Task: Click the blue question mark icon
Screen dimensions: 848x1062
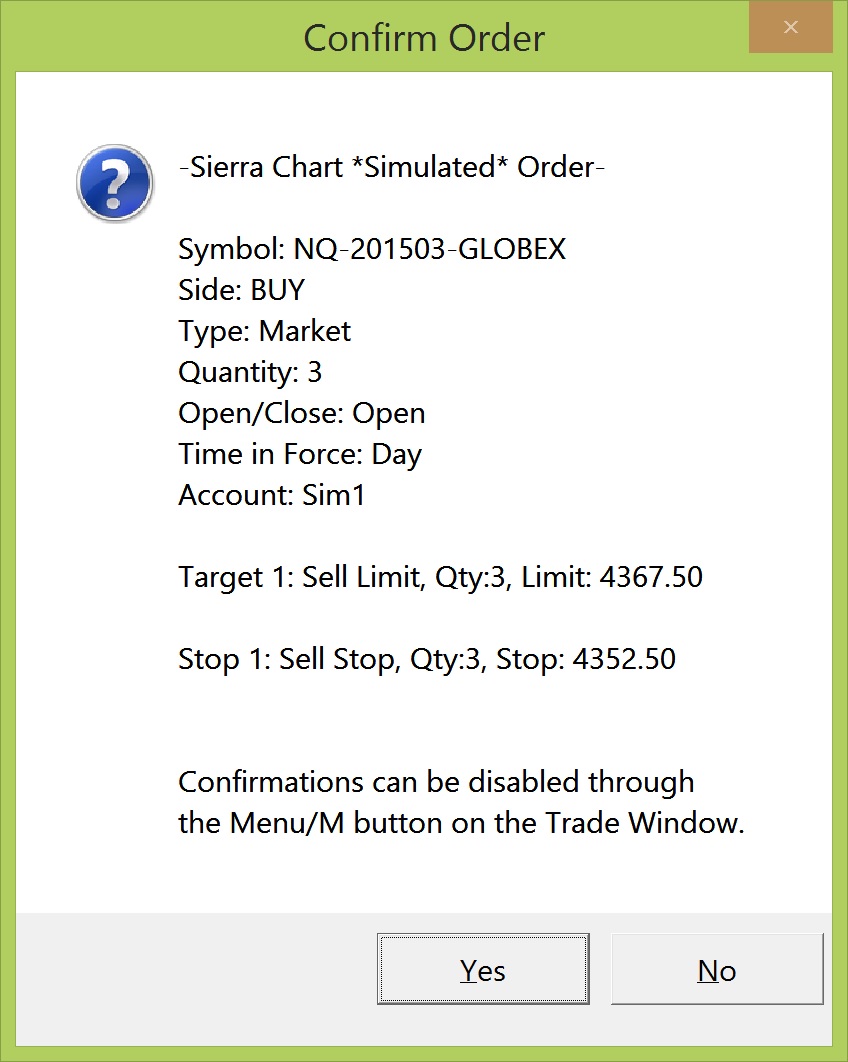Action: click(115, 184)
